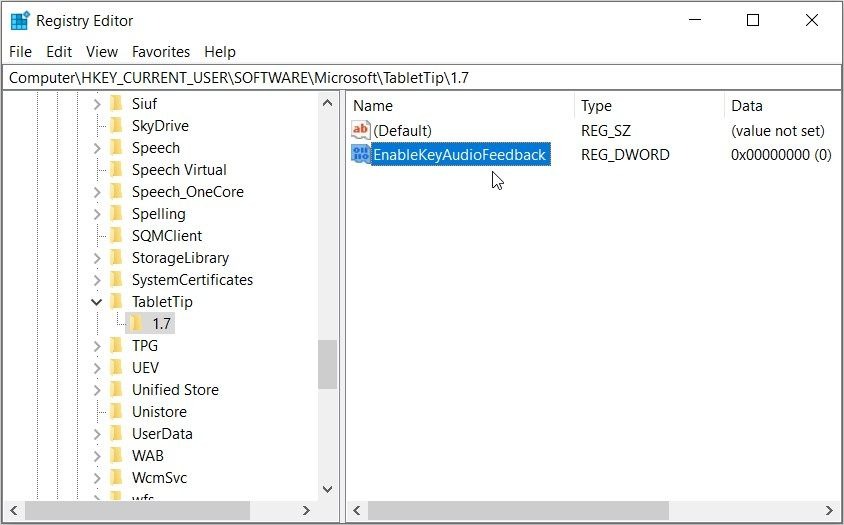Image resolution: width=844 pixels, height=525 pixels.
Task: Select the 1.7 subkey folder icon
Action: (137, 323)
